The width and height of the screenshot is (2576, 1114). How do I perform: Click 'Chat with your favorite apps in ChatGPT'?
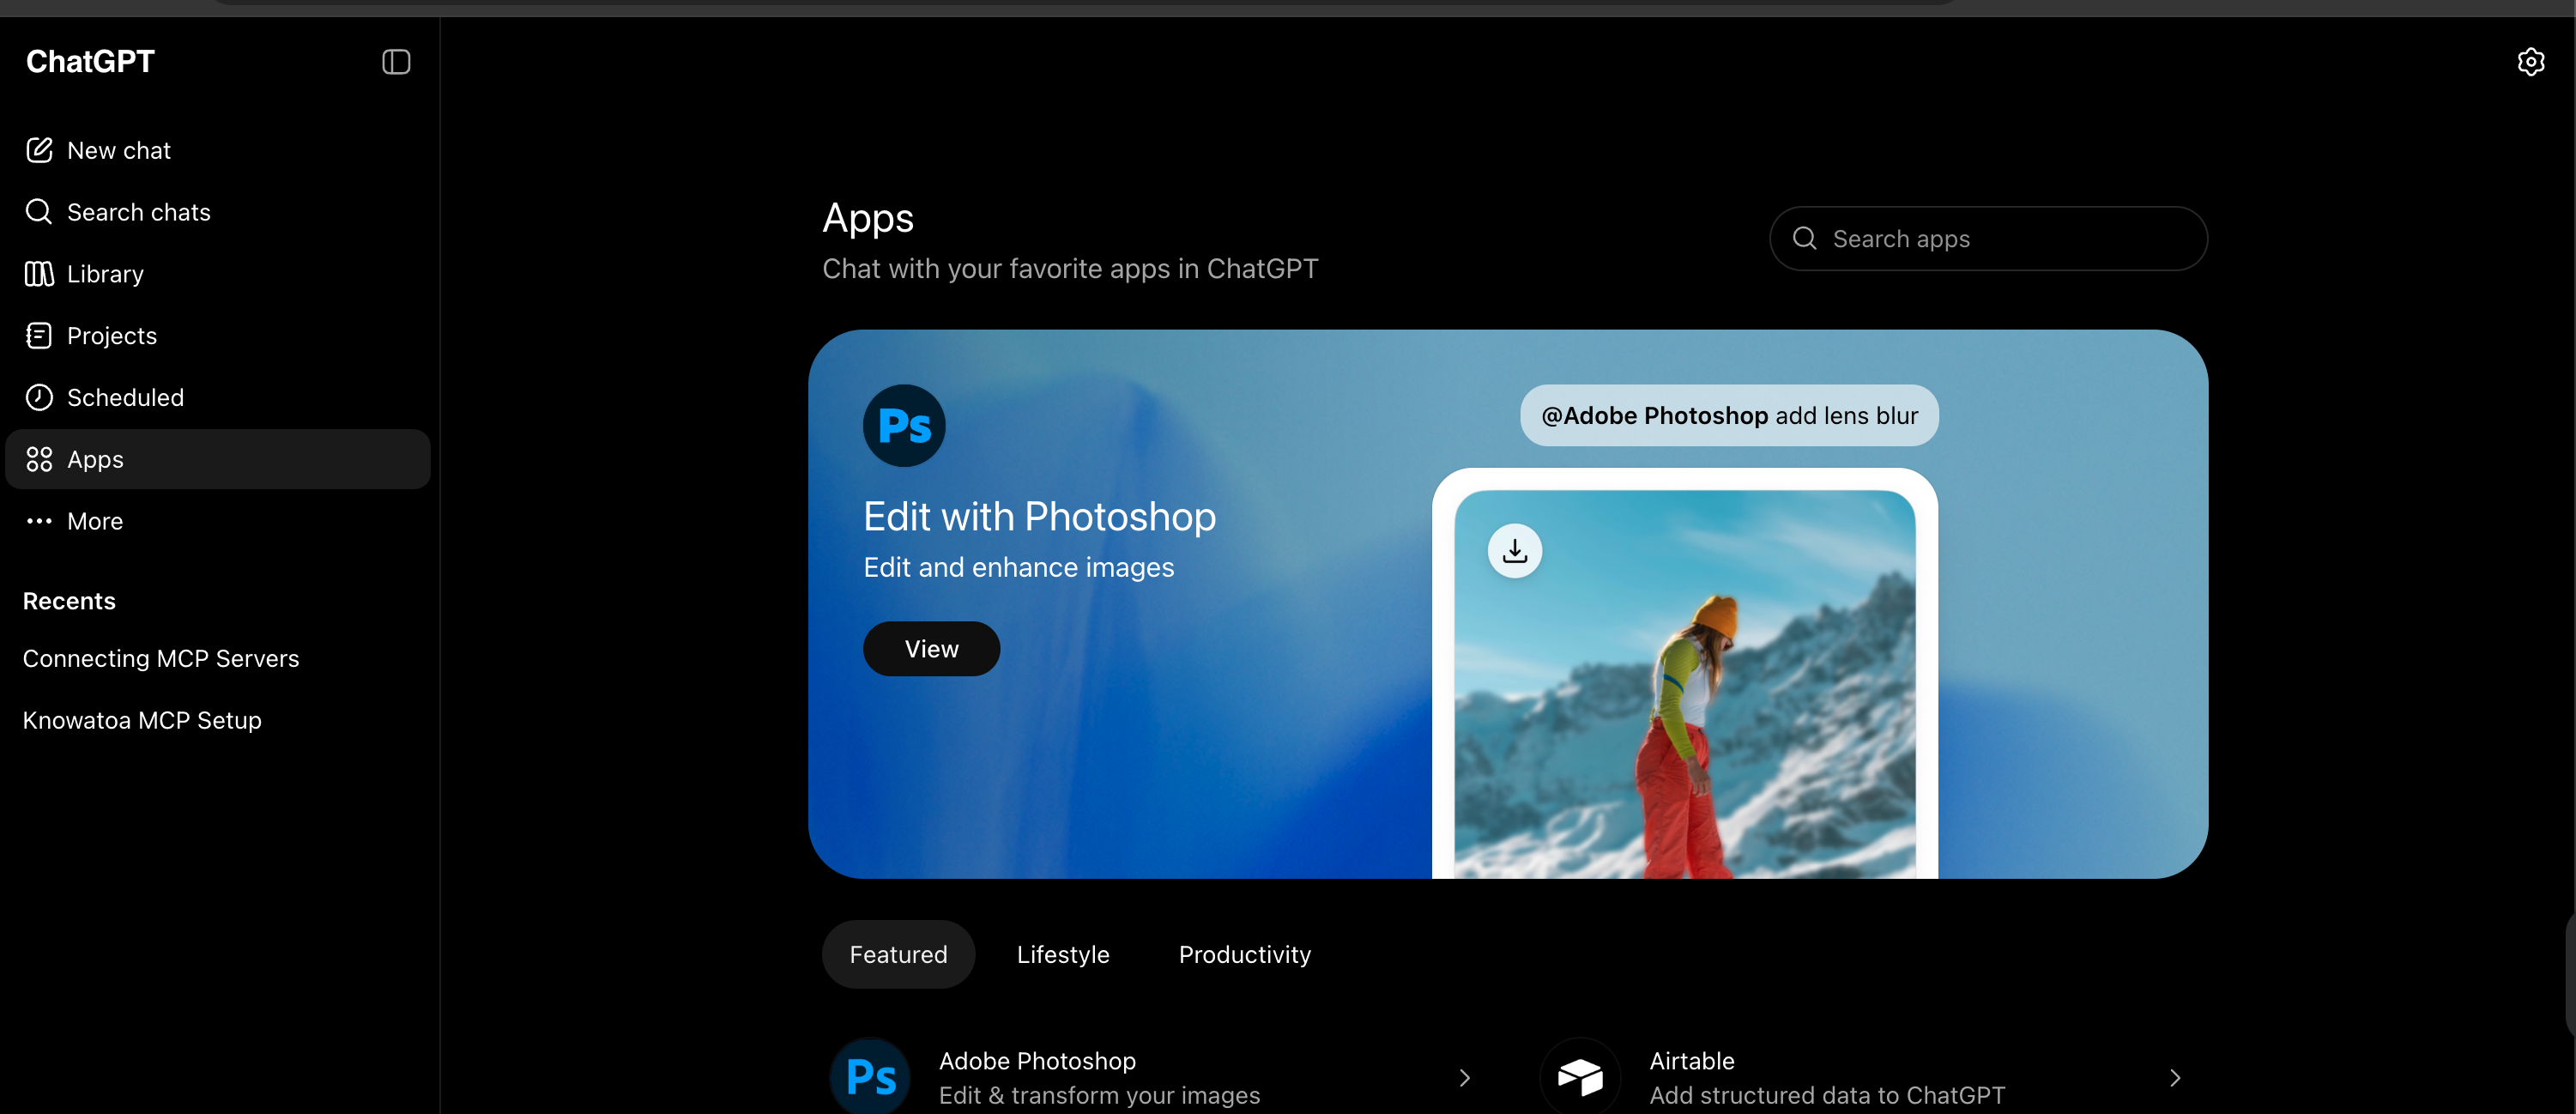coord(1070,269)
